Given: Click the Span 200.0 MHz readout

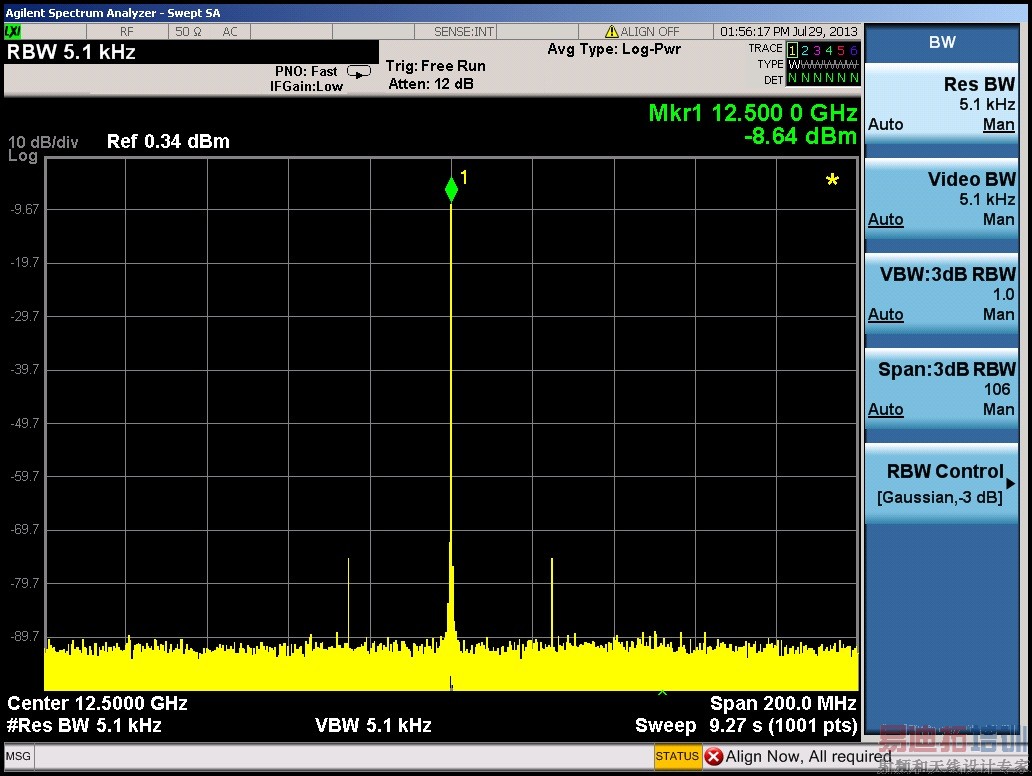Looking at the screenshot, I should click(x=783, y=703).
